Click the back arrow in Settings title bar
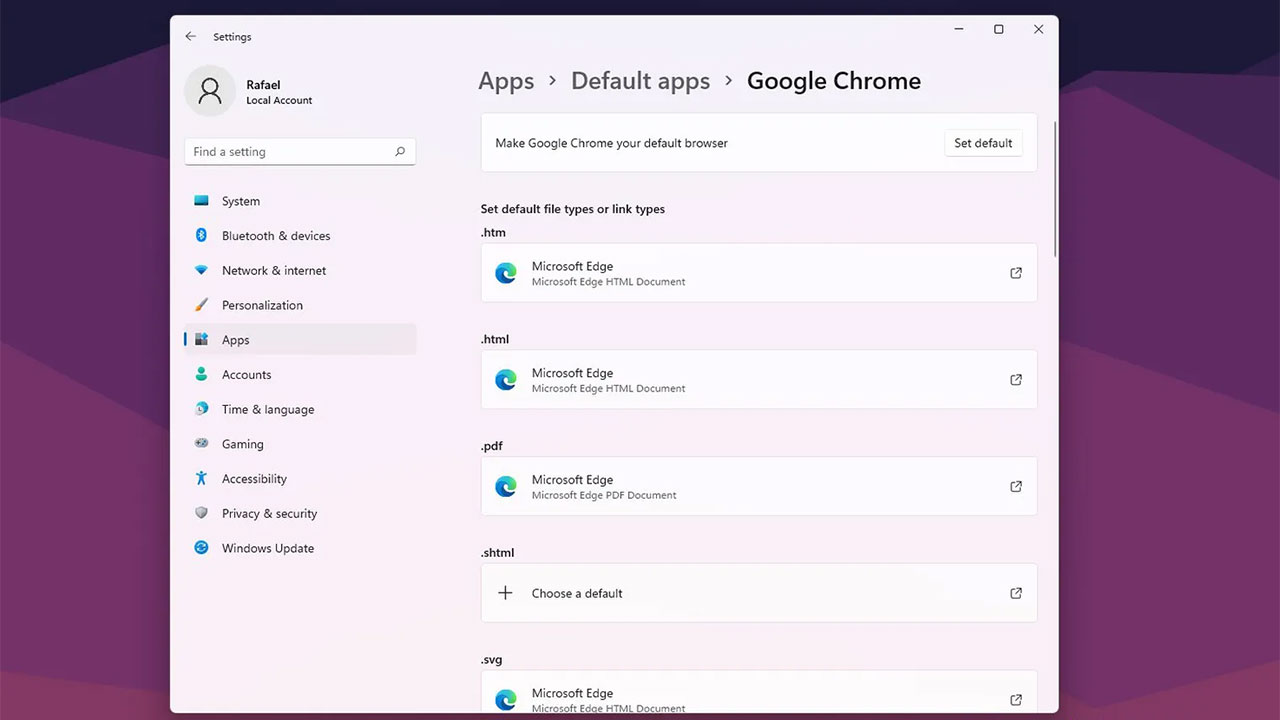1280x720 pixels. tap(190, 37)
